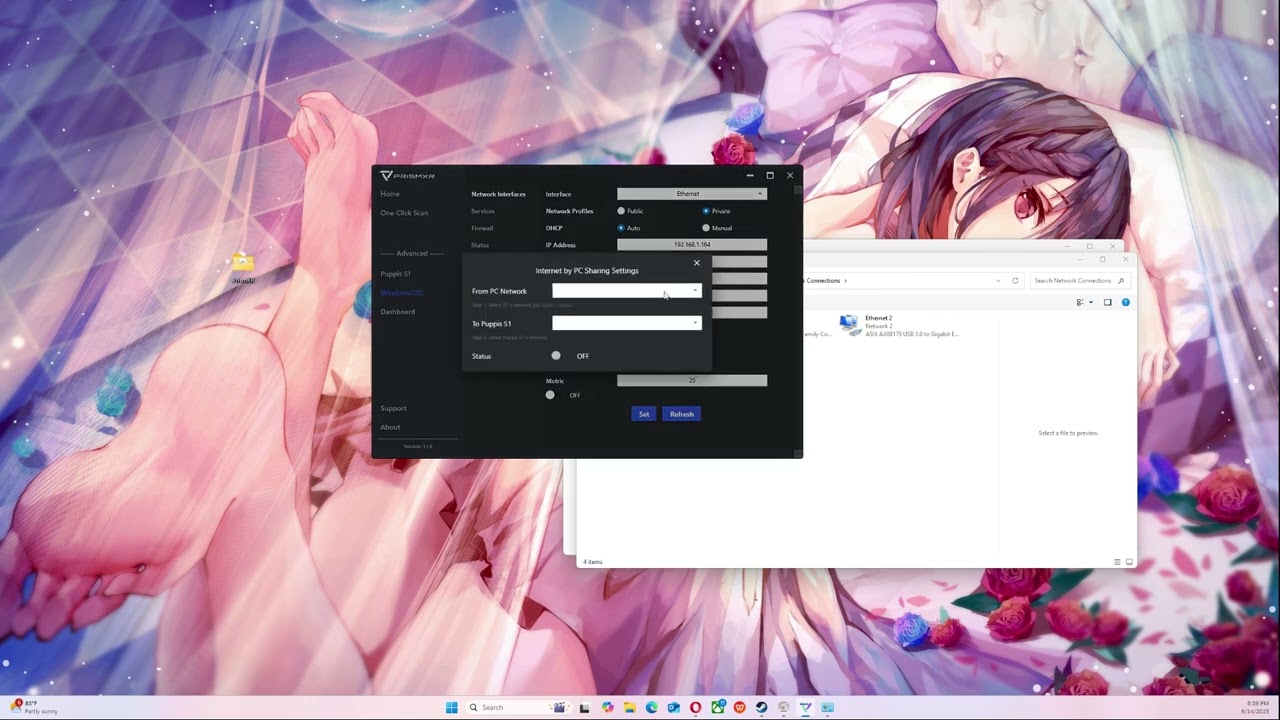Click the search magnifier in Network Connections
The height and width of the screenshot is (720, 1280).
click(1123, 281)
